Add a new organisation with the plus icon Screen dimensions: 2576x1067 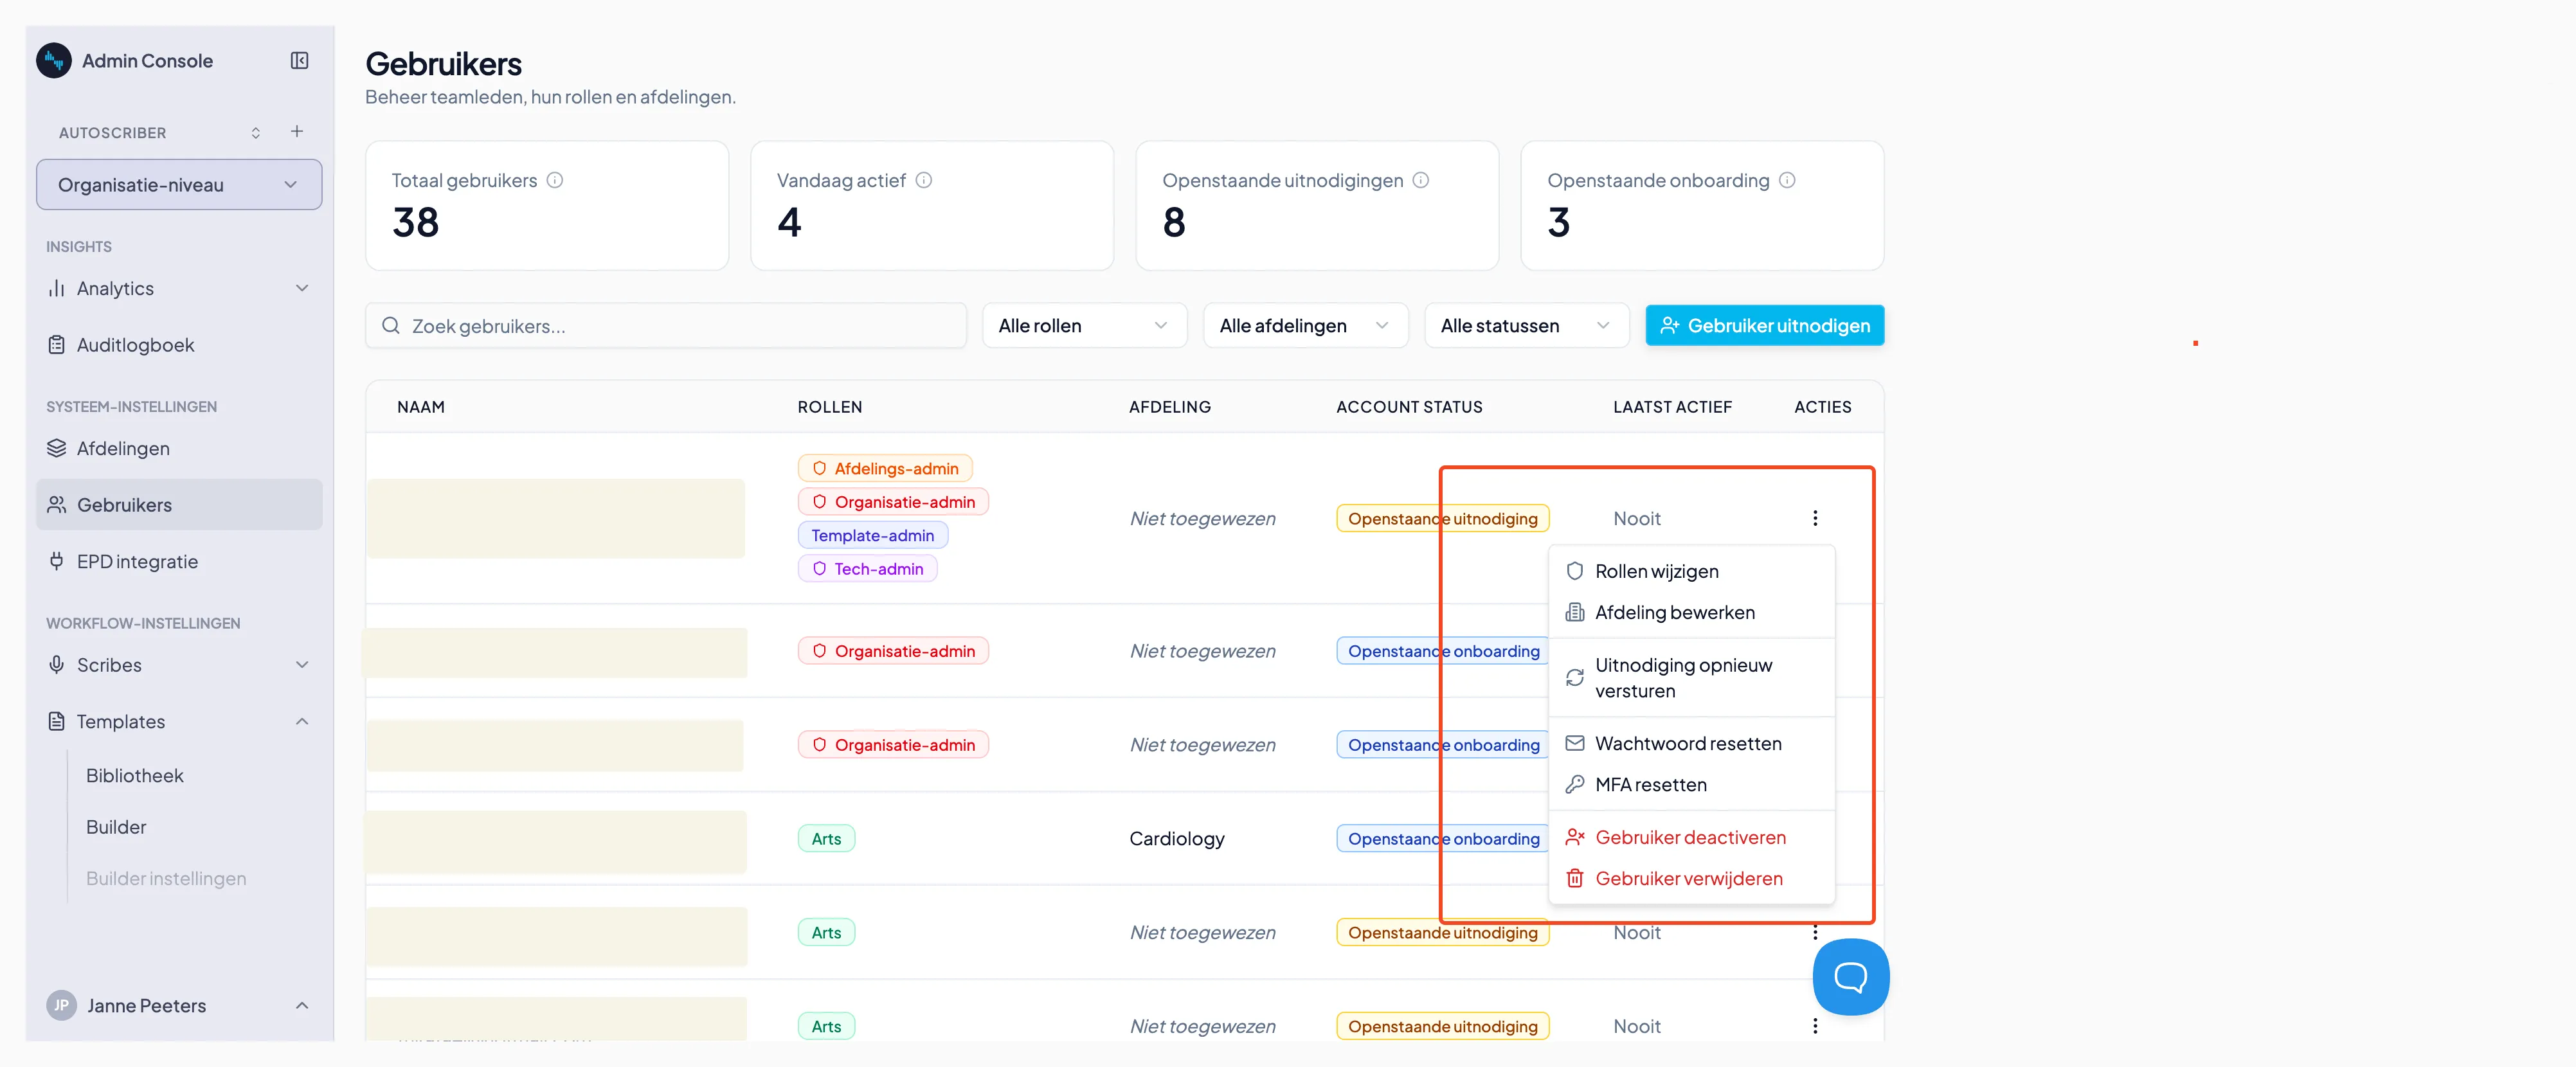[x=297, y=132]
